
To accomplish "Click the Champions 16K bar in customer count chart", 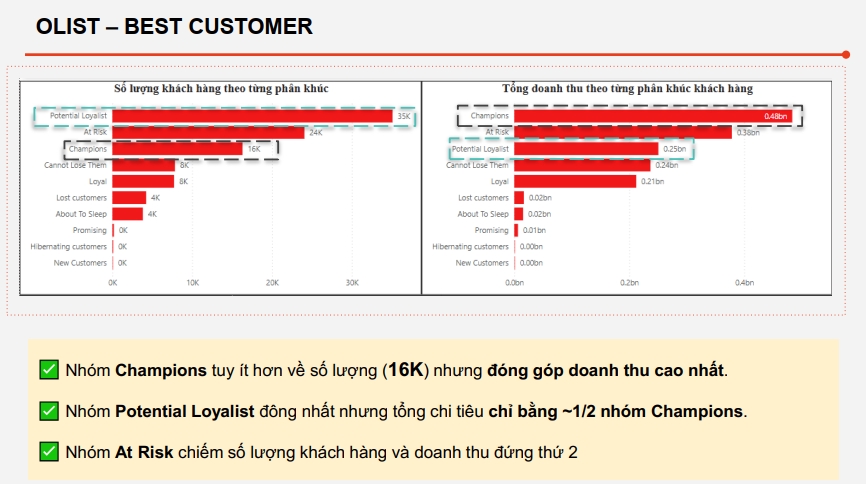I will [x=177, y=149].
